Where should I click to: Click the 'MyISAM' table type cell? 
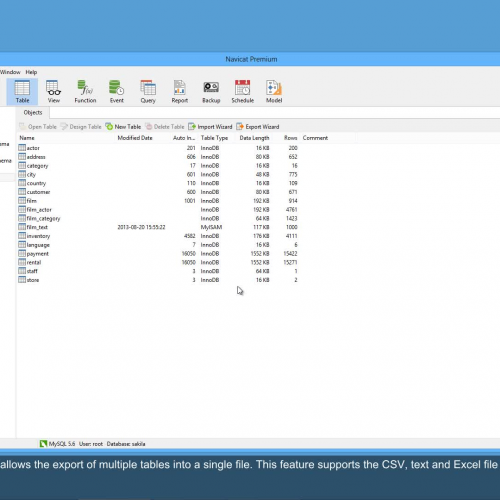pos(211,227)
